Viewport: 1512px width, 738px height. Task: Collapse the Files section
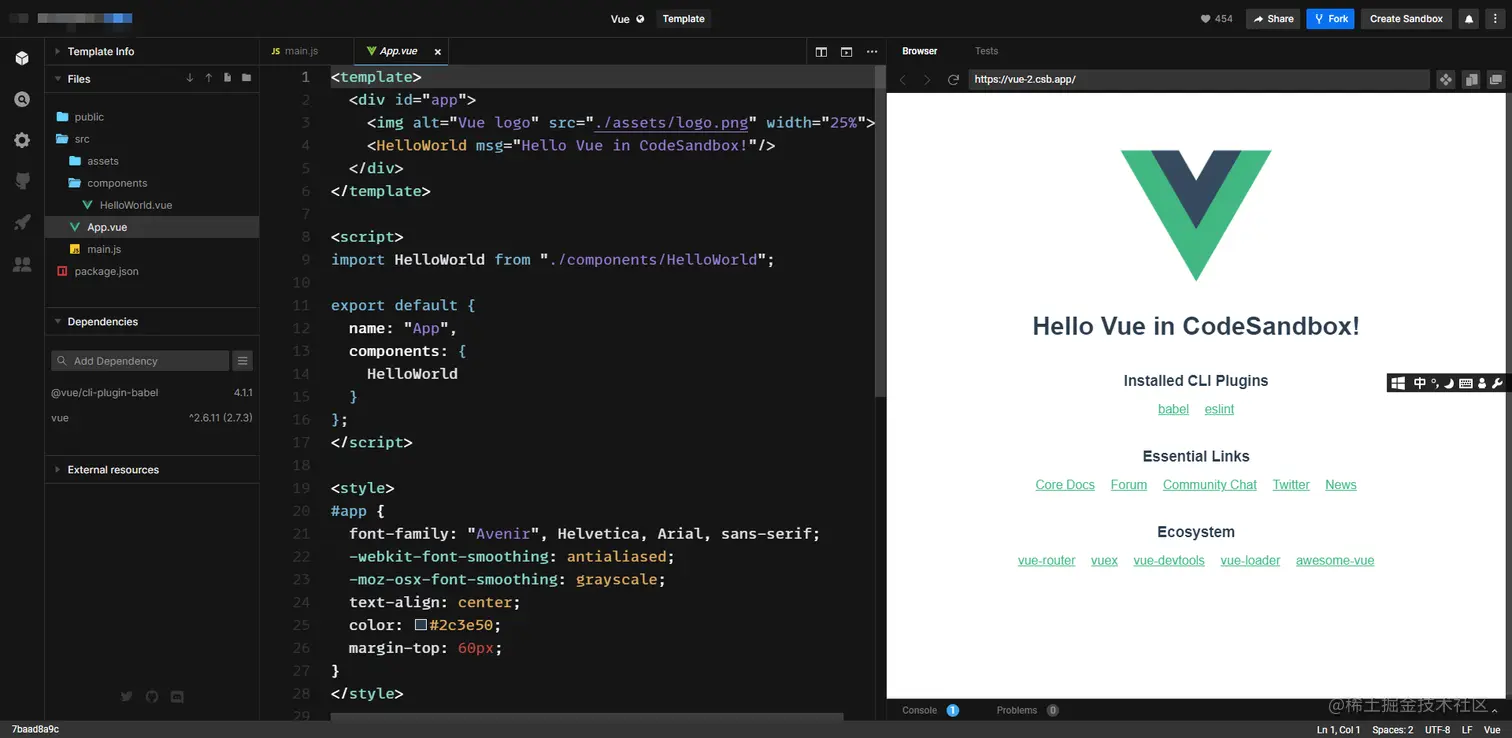pyautogui.click(x=152, y=79)
